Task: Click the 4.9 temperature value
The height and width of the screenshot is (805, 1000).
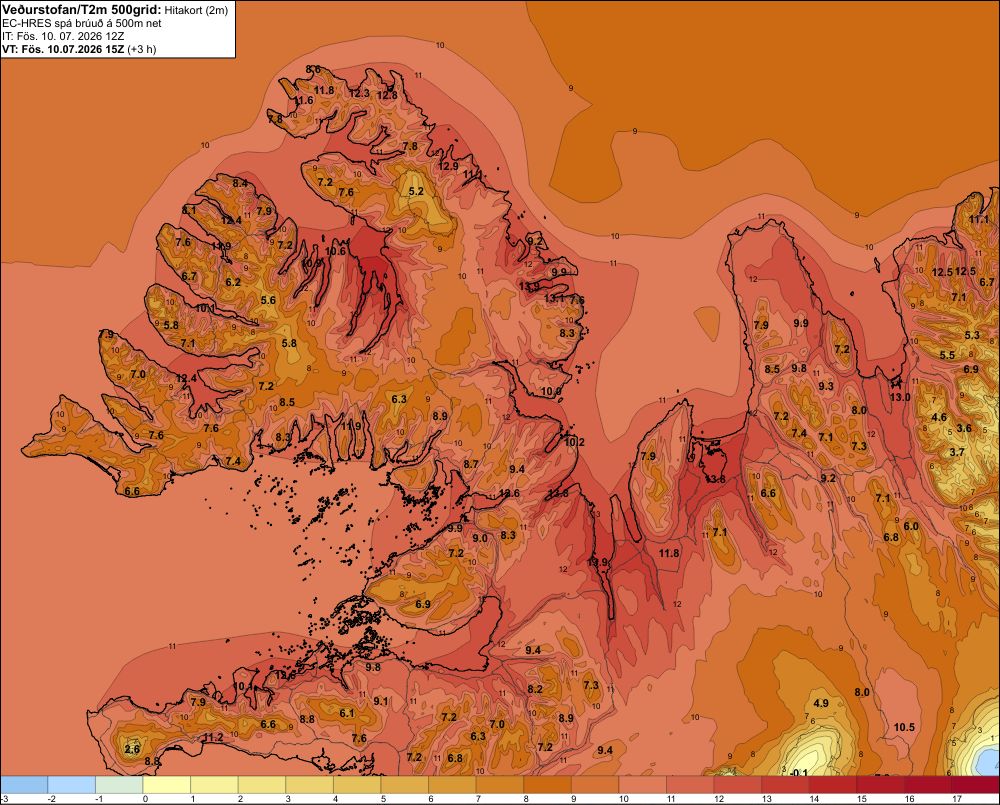Action: [821, 703]
